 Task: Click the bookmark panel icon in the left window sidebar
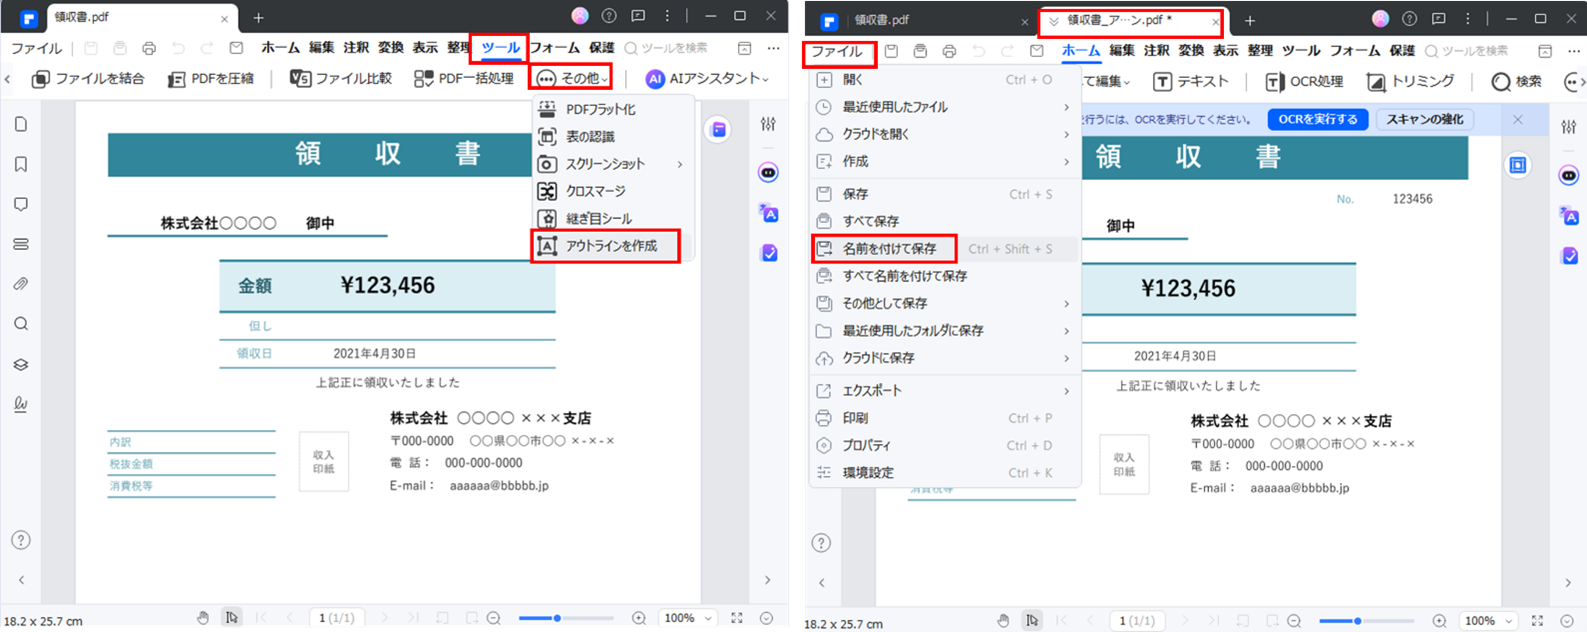pos(21,164)
